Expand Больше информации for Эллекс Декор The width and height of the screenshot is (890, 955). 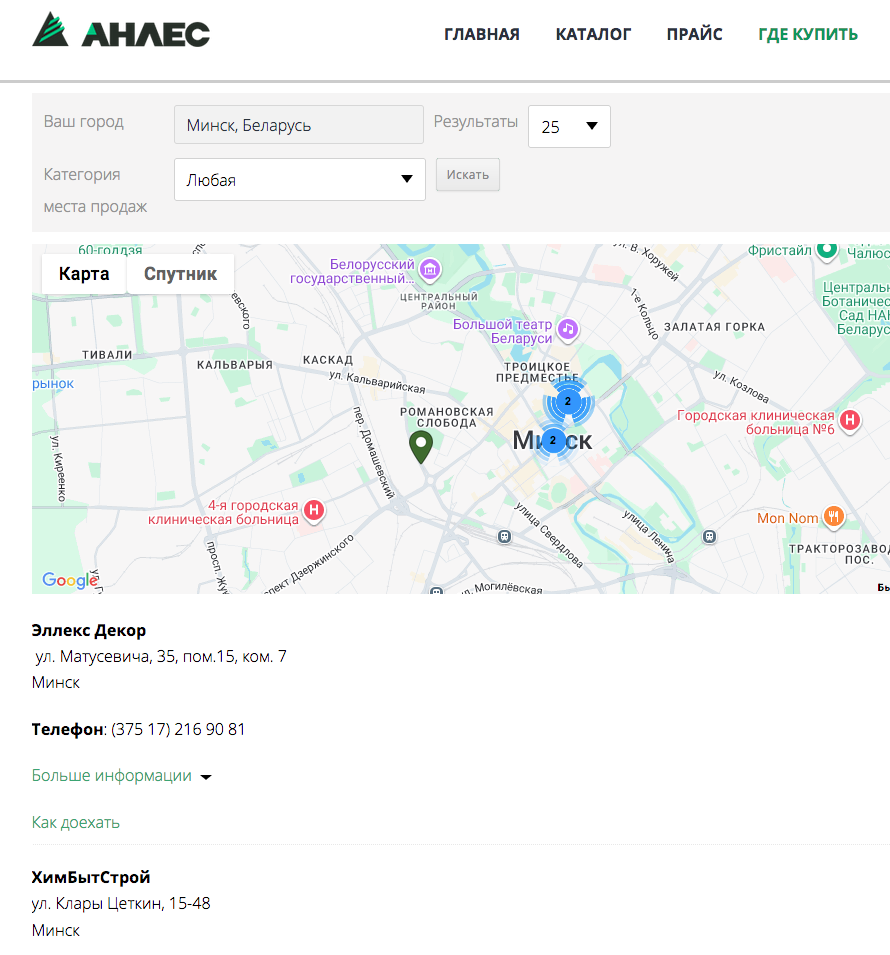coord(121,775)
